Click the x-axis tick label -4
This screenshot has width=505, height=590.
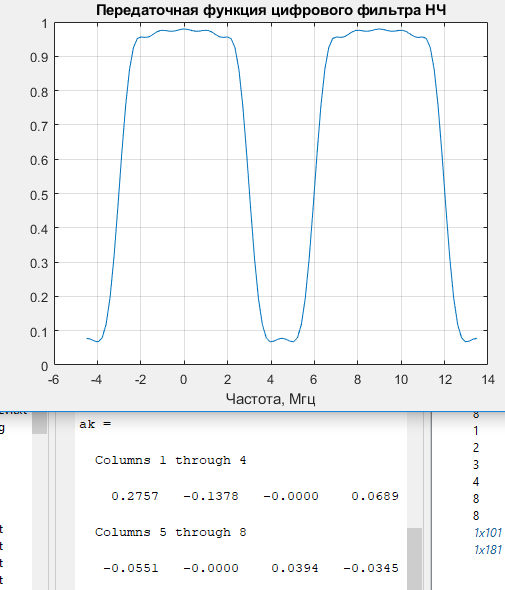tap(96, 380)
